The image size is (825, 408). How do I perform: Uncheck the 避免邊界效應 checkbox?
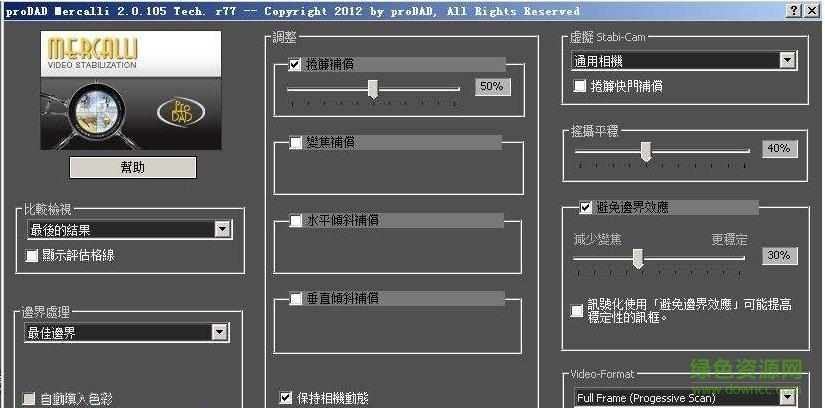(x=585, y=207)
